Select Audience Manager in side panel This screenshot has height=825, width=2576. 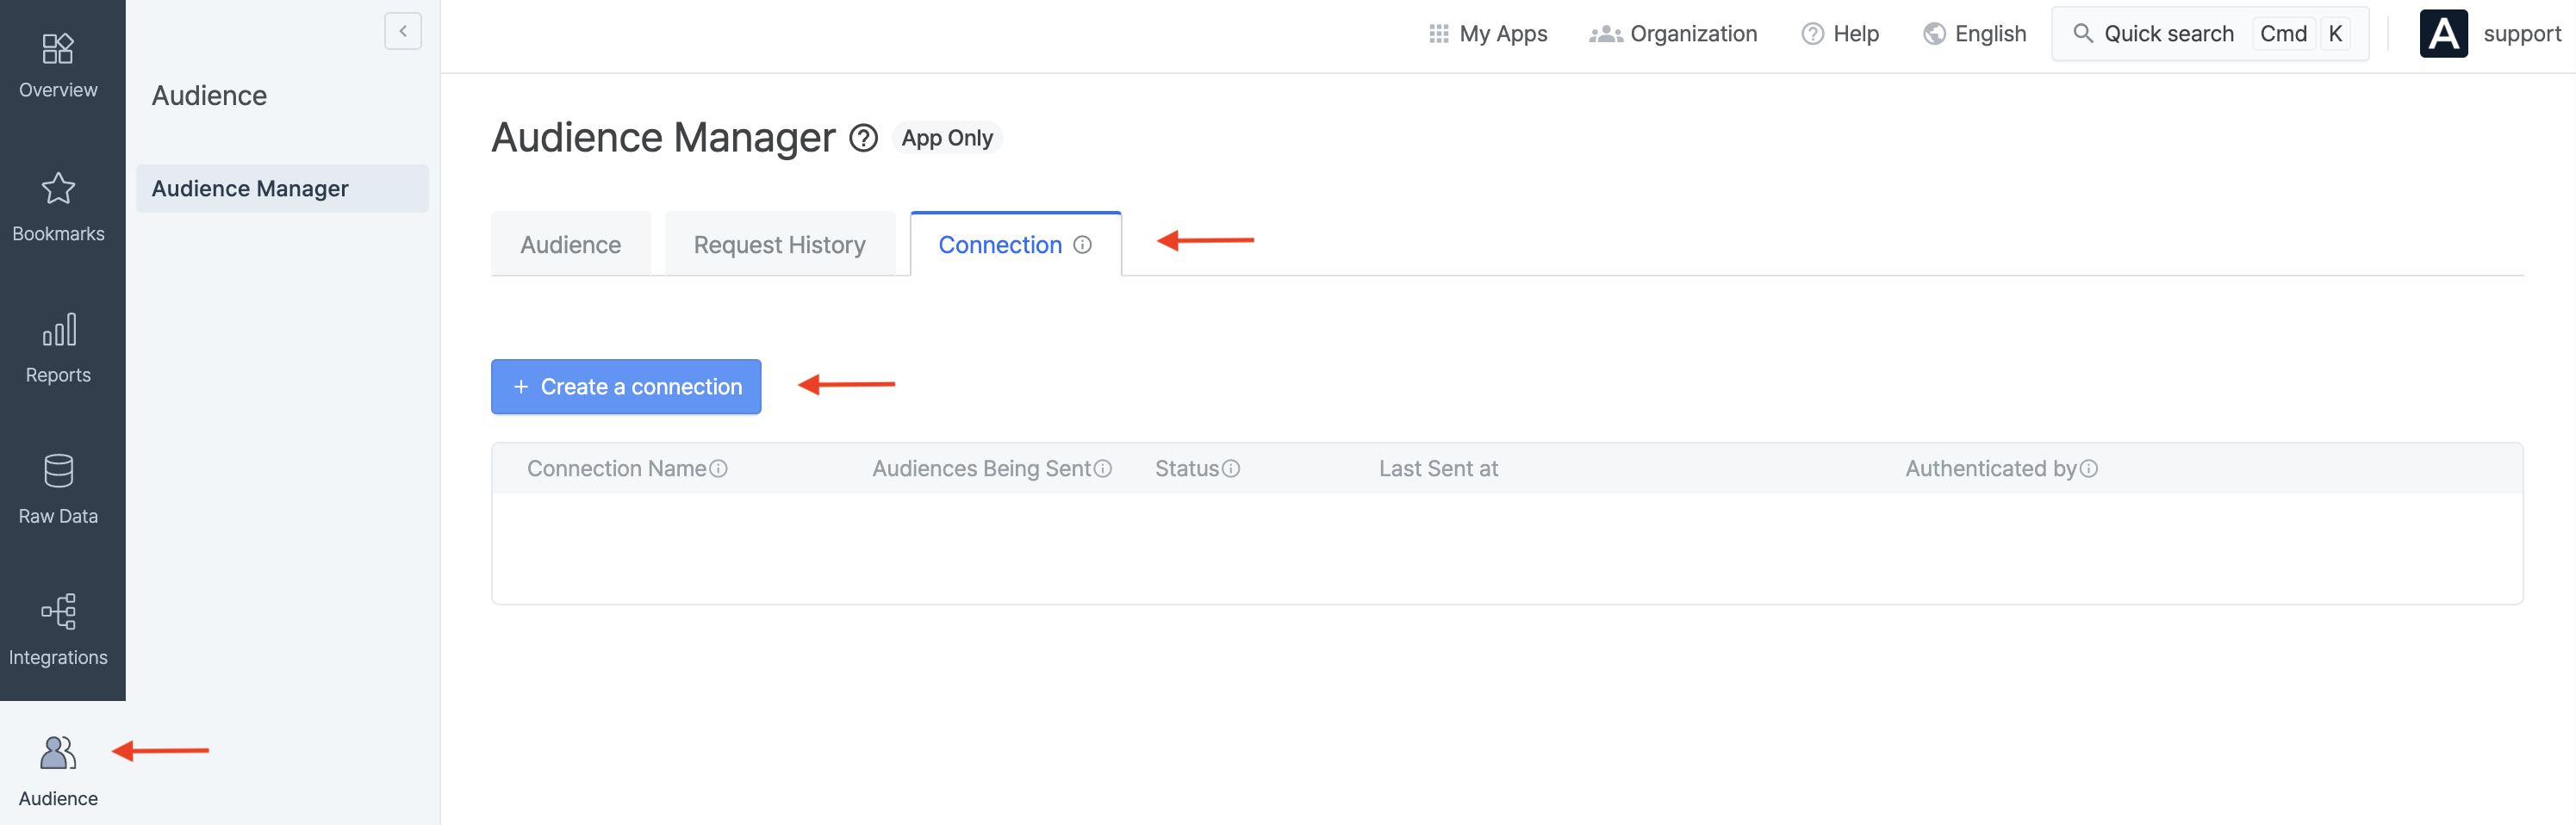point(282,188)
